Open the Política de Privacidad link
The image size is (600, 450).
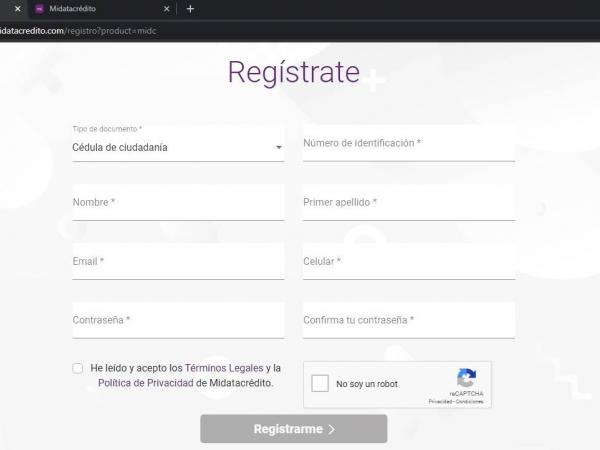(145, 383)
